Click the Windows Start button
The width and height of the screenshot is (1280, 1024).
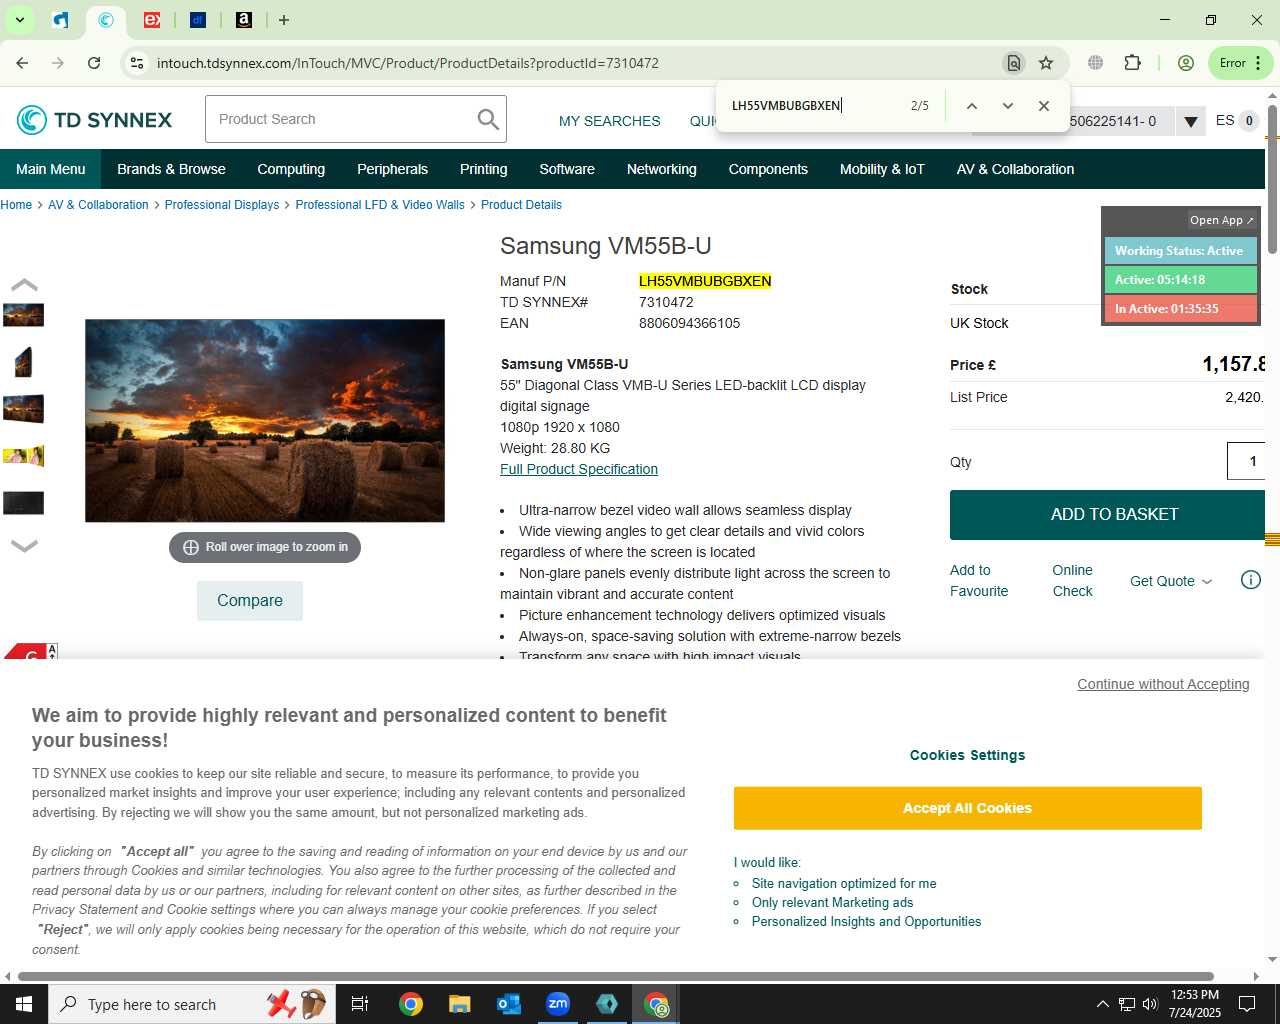click(x=24, y=1004)
